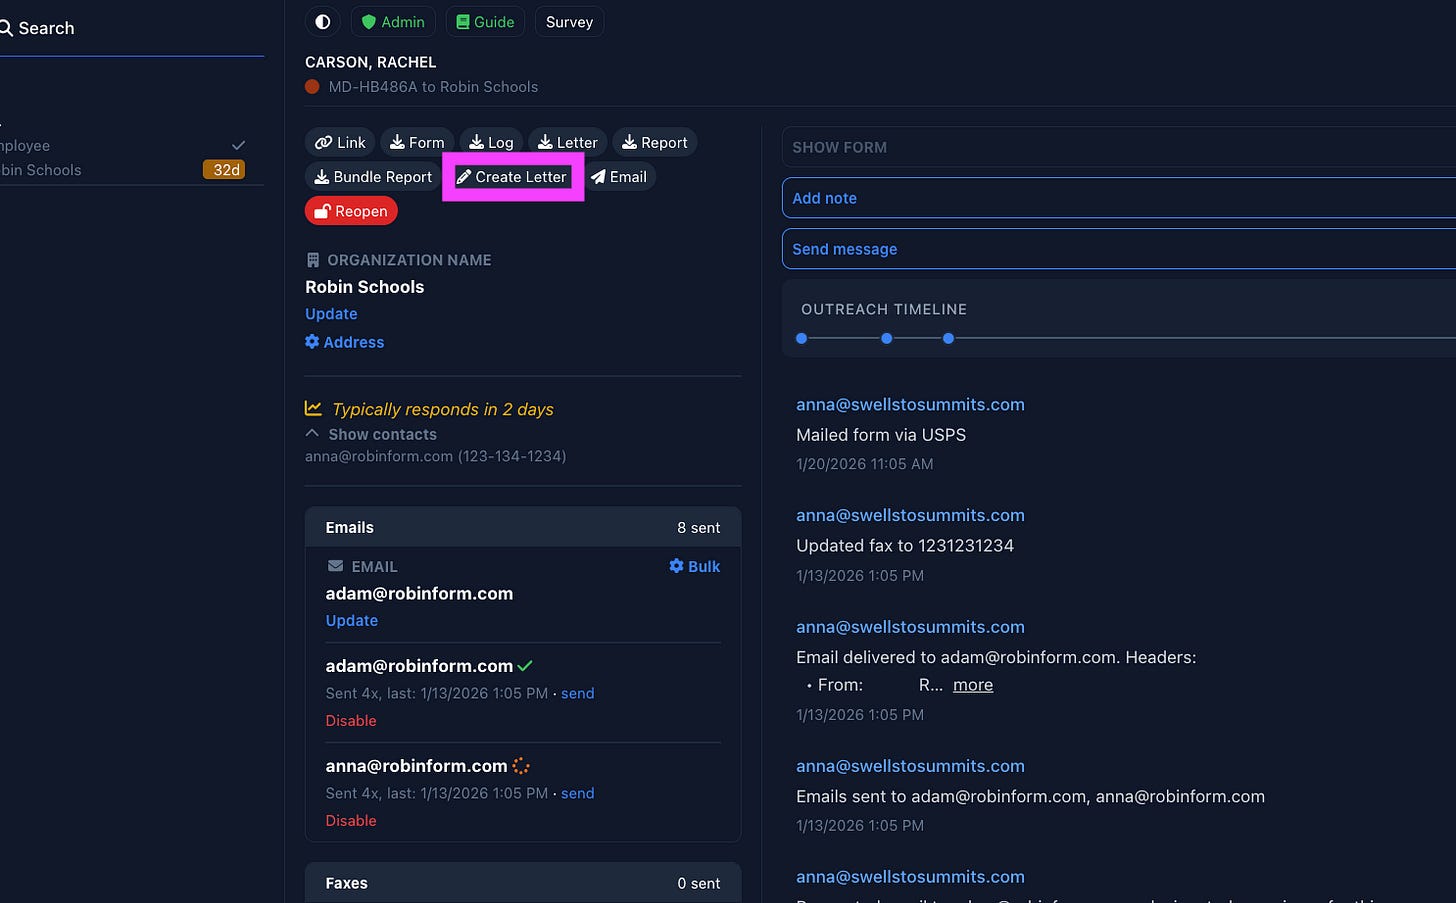Screen dimensions: 1456x903
Task: Click the chart icon by Typically responds
Action: (313, 408)
